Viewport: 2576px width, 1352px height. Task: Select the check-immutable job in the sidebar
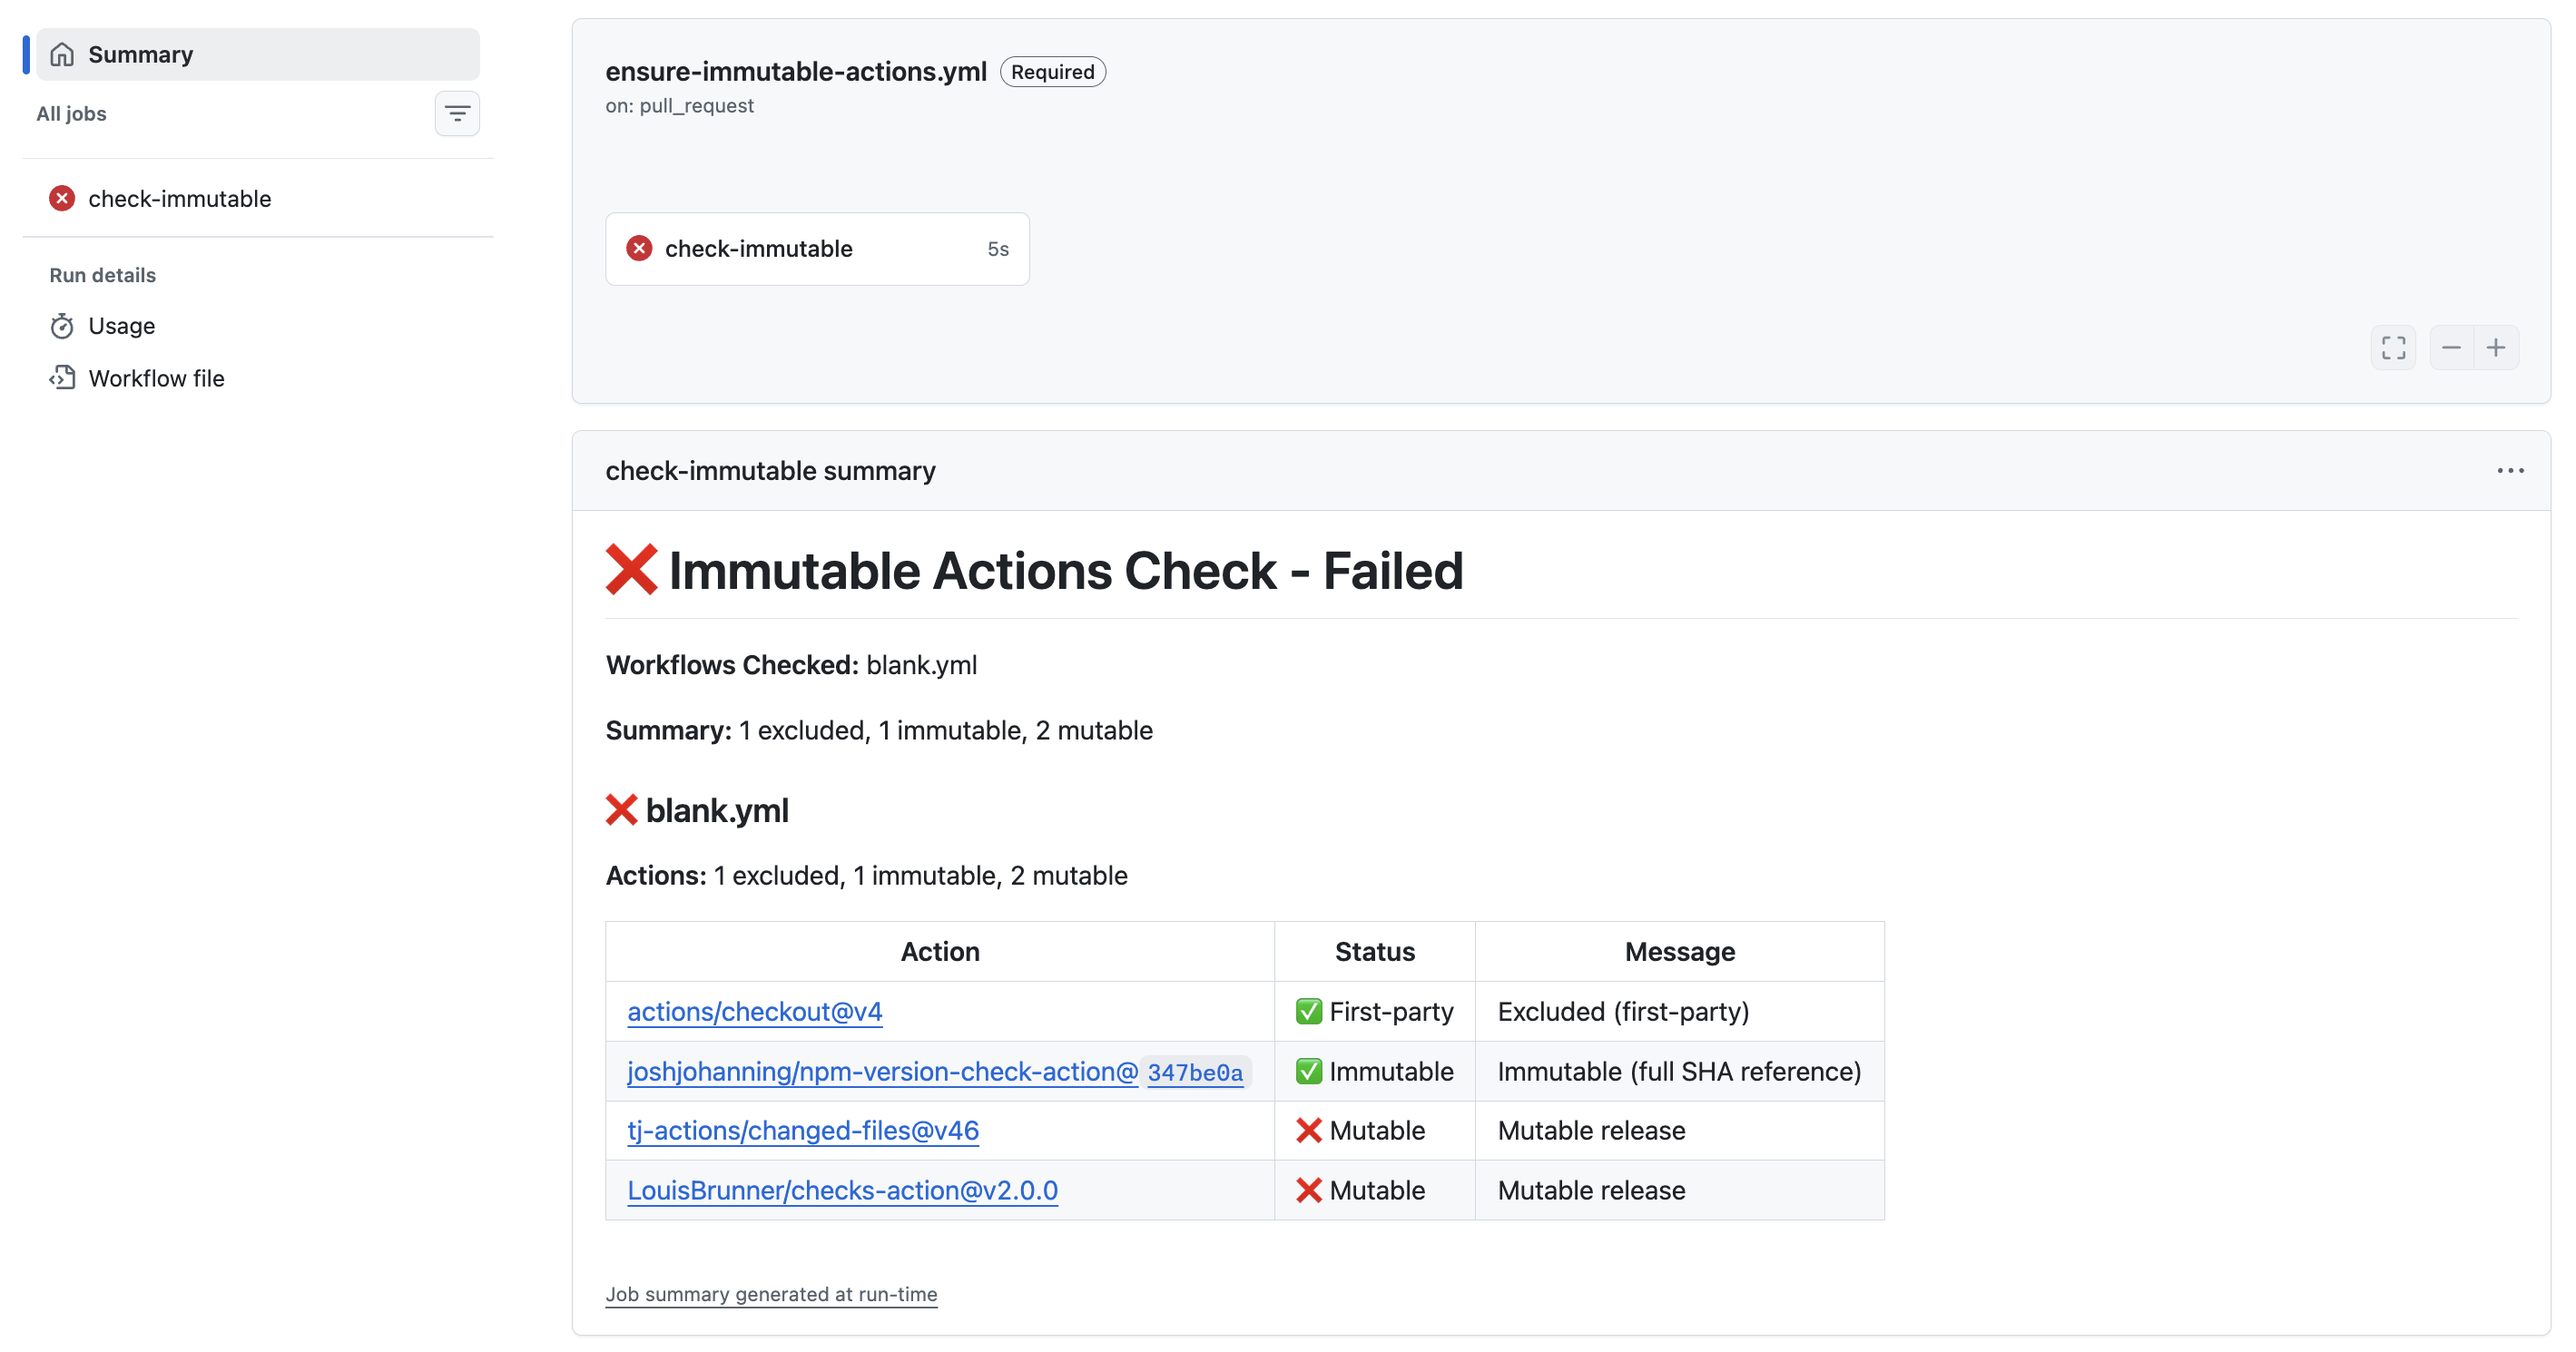pos(179,198)
